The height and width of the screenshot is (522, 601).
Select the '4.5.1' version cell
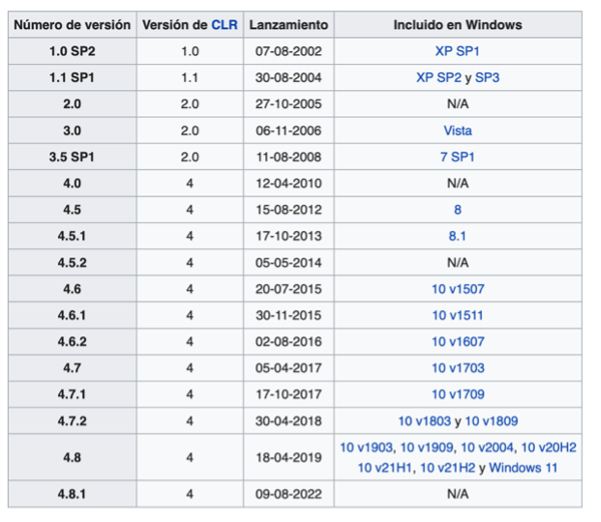(72, 236)
